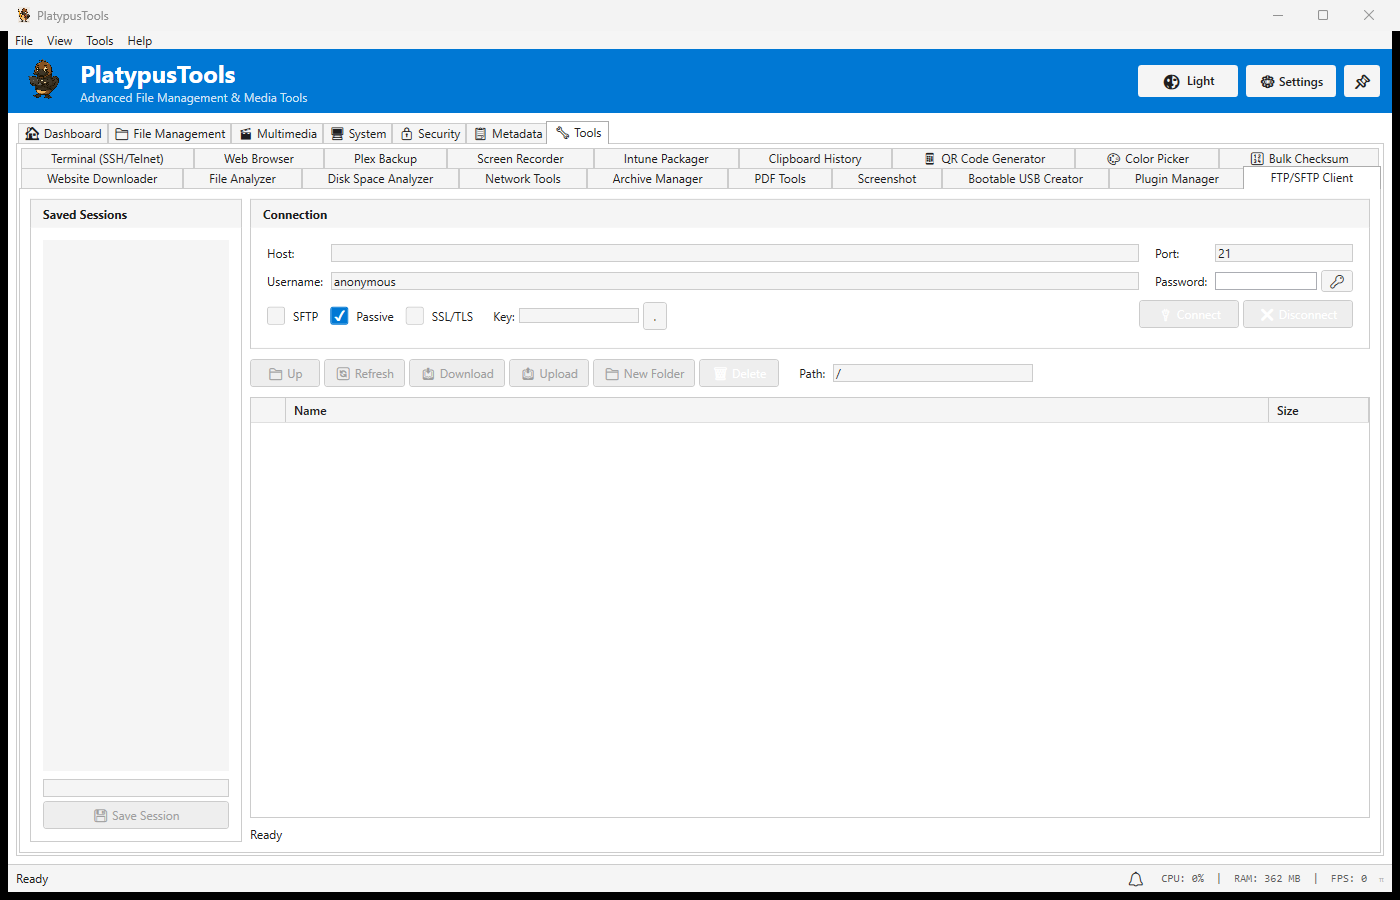Click the PlatypusTools platypus logo

(x=43, y=80)
